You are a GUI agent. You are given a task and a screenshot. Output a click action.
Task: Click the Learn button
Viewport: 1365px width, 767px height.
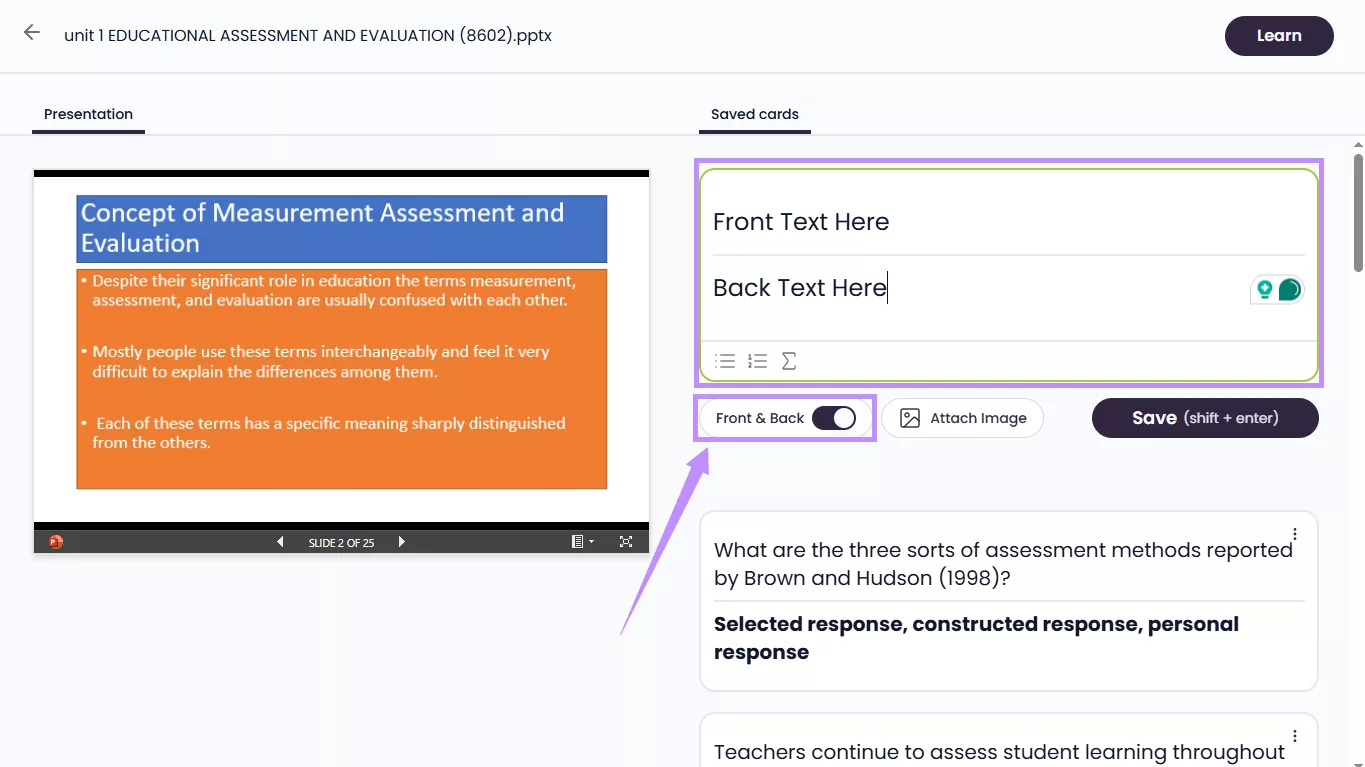(x=1278, y=35)
